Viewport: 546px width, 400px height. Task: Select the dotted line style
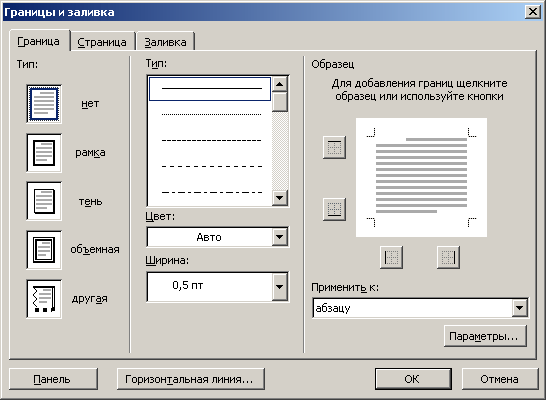[x=210, y=114]
